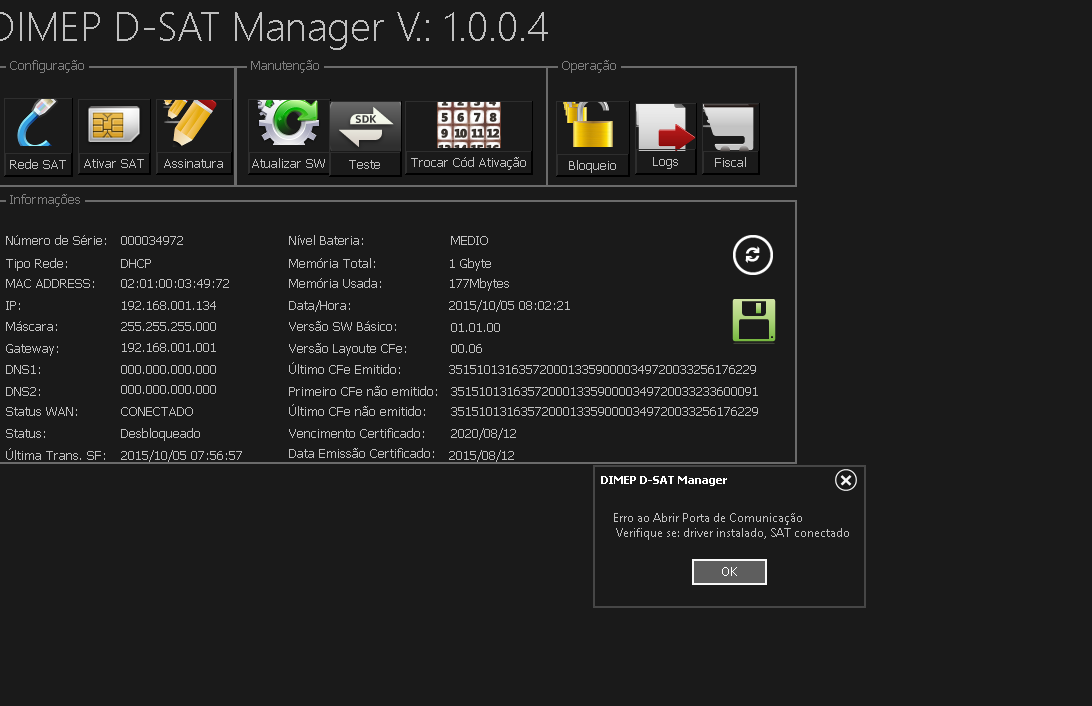Click the Bloqueio padlock icon
This screenshot has width=1092, height=706.
tap(592, 138)
